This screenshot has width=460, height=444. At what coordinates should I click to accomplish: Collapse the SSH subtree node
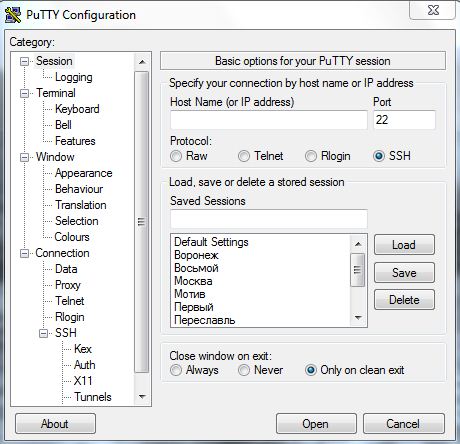point(43,333)
